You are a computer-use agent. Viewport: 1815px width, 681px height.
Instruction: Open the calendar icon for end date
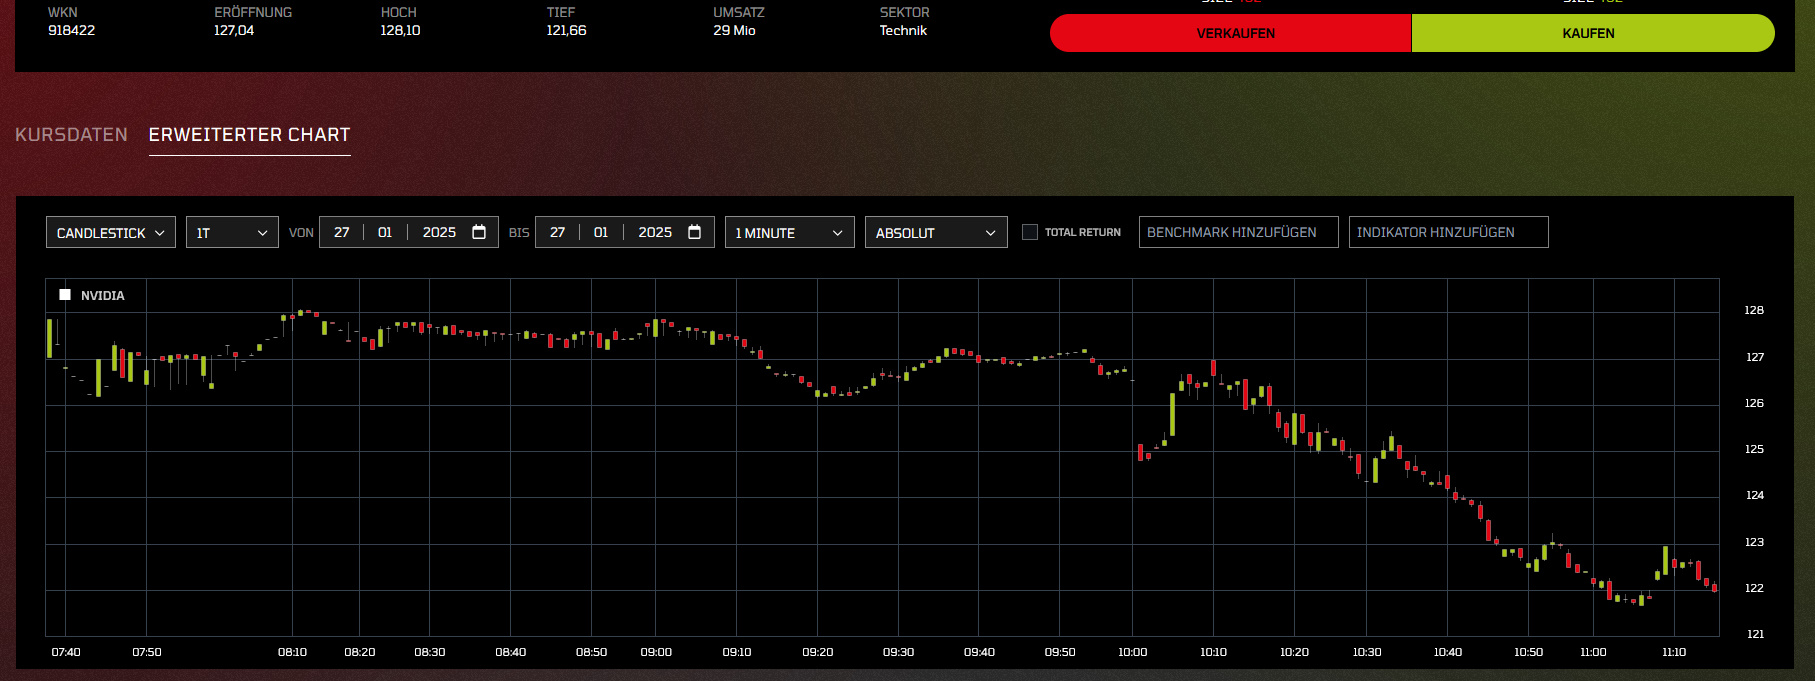[695, 232]
